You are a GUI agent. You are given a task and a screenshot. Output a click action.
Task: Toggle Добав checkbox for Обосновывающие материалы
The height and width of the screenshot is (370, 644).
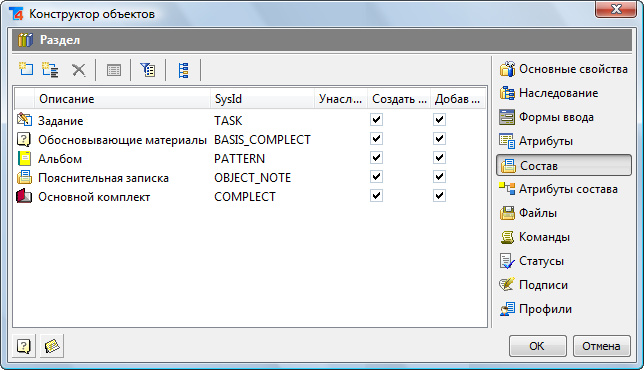pyautogui.click(x=439, y=138)
